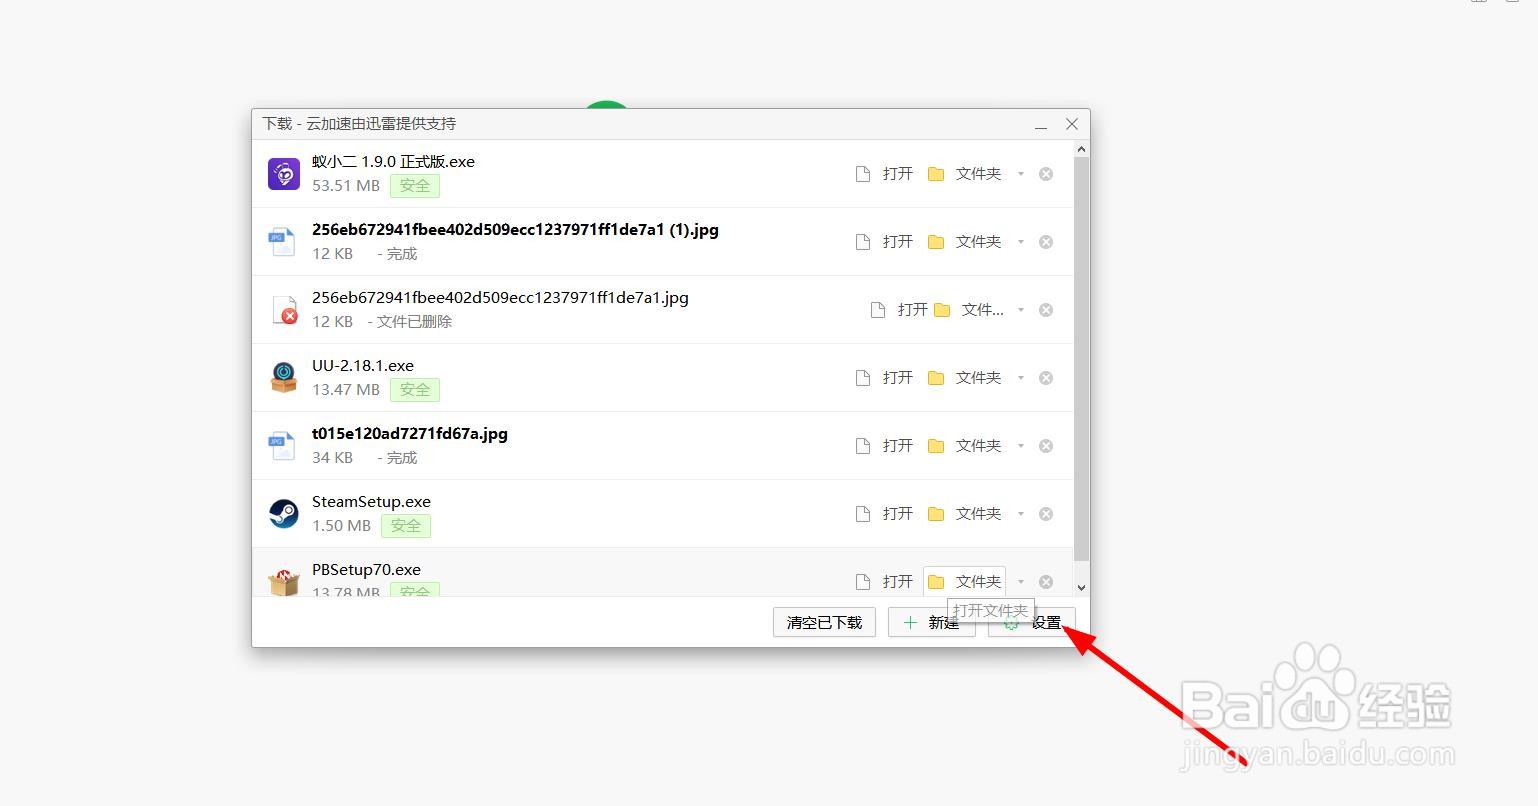Remove 蚁小二 1.9.0 正式版.exe from list

pos(1046,174)
